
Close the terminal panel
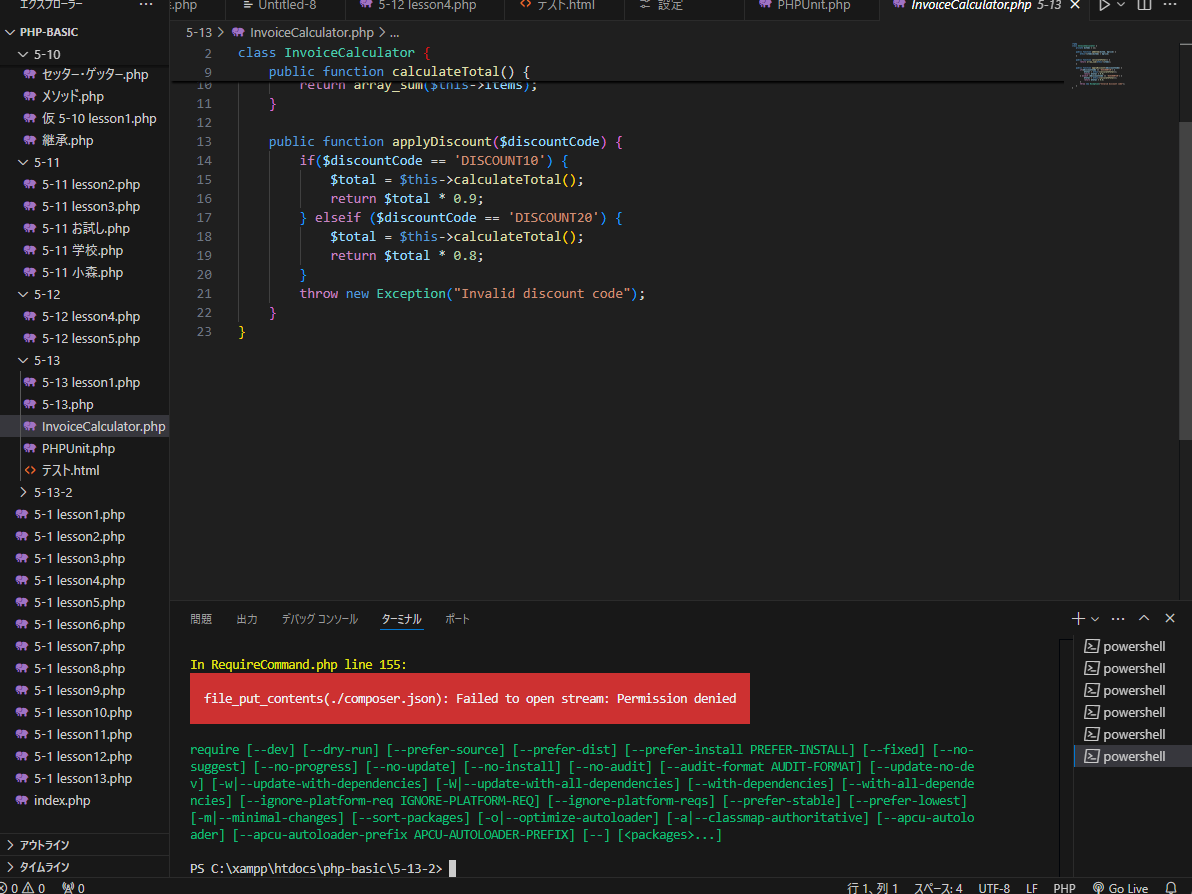pos(1170,619)
